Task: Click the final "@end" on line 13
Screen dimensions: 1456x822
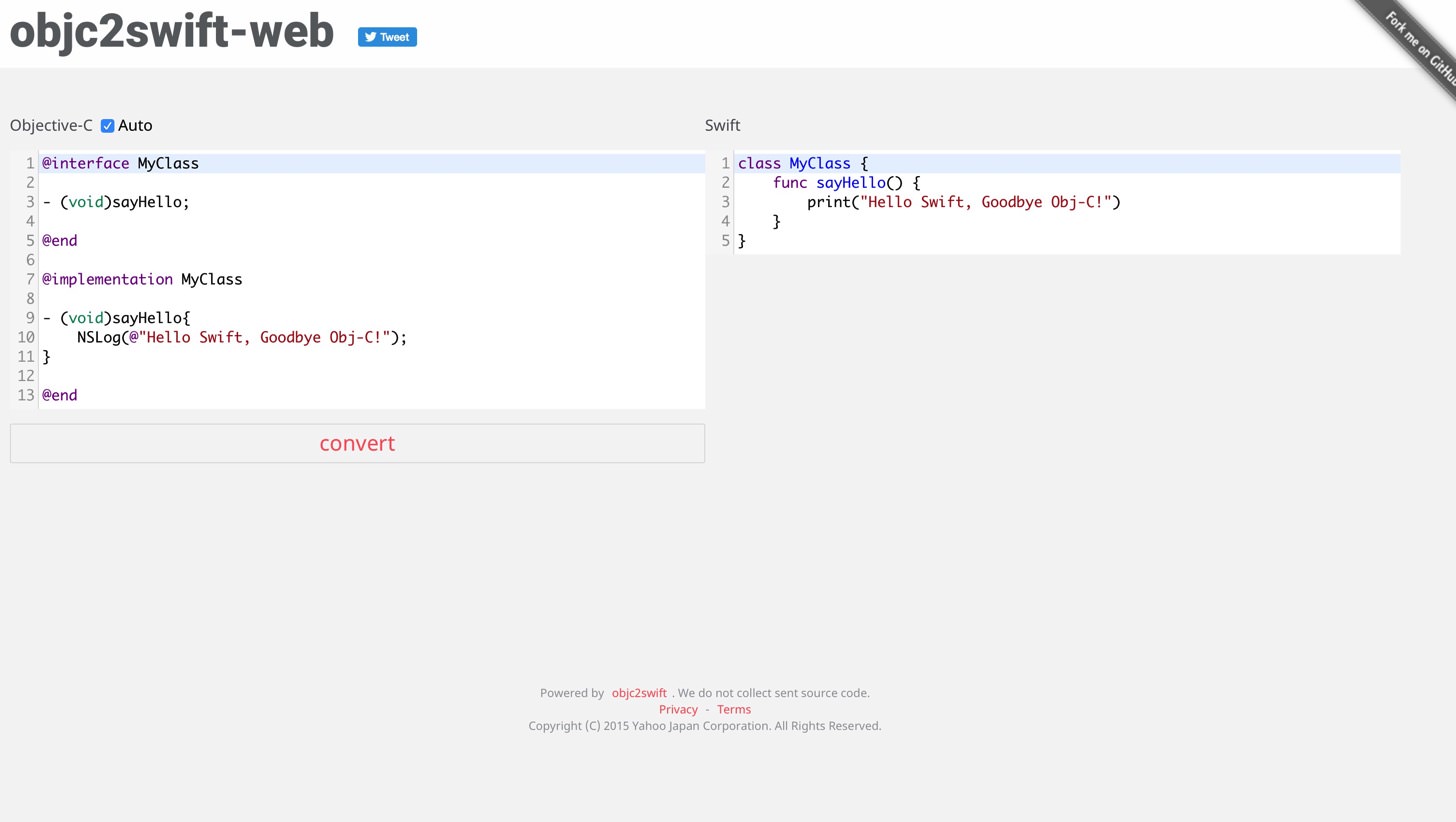Action: click(x=59, y=395)
